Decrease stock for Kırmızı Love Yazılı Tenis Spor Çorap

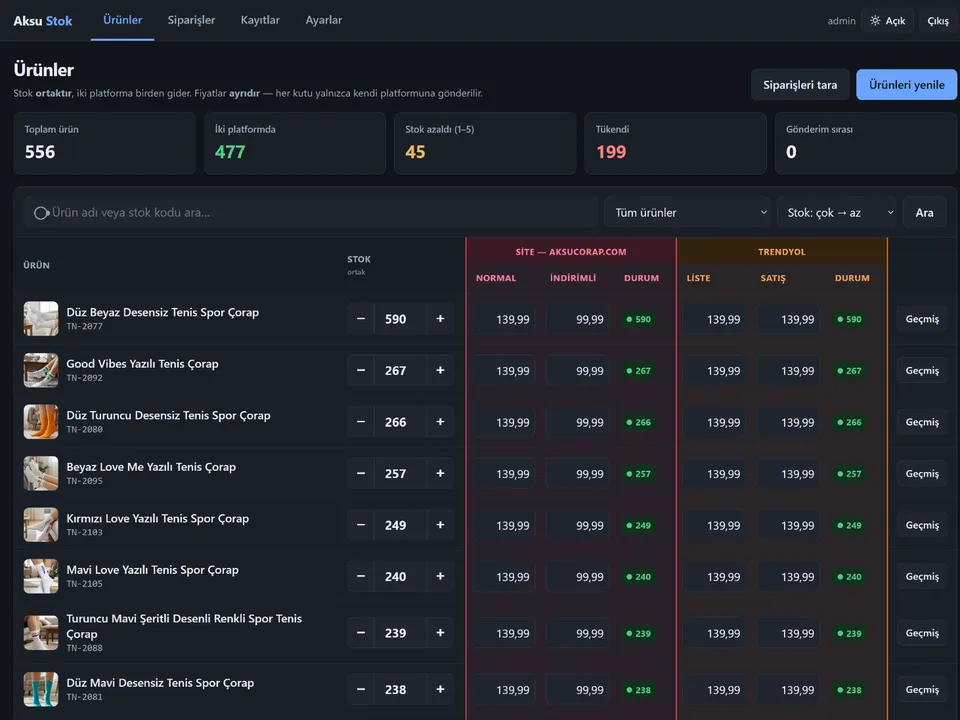point(361,525)
